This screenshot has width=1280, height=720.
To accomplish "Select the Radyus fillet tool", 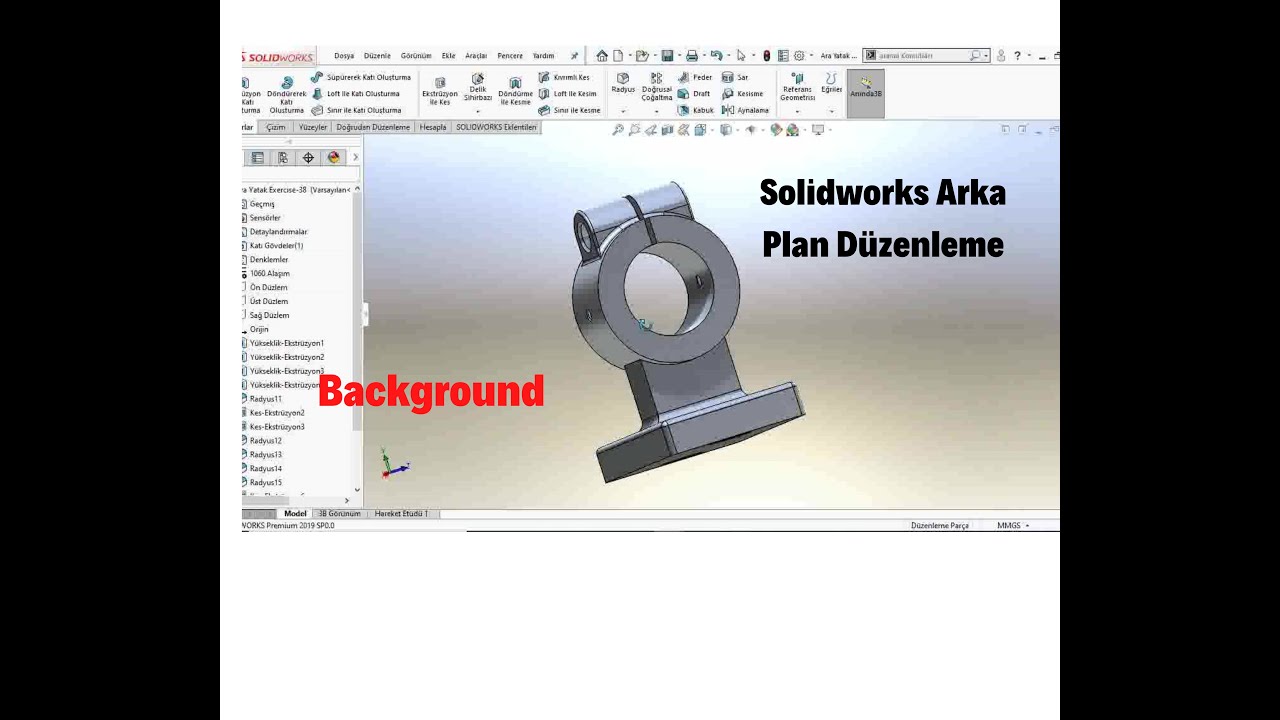I will (x=623, y=83).
